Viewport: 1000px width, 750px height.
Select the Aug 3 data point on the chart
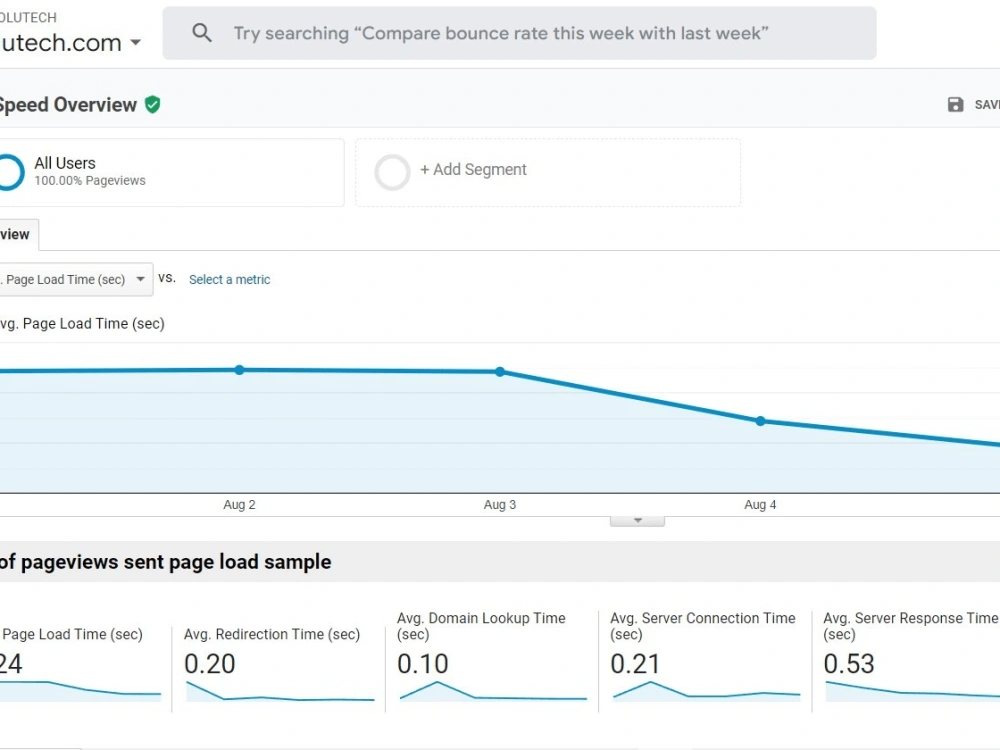point(500,371)
